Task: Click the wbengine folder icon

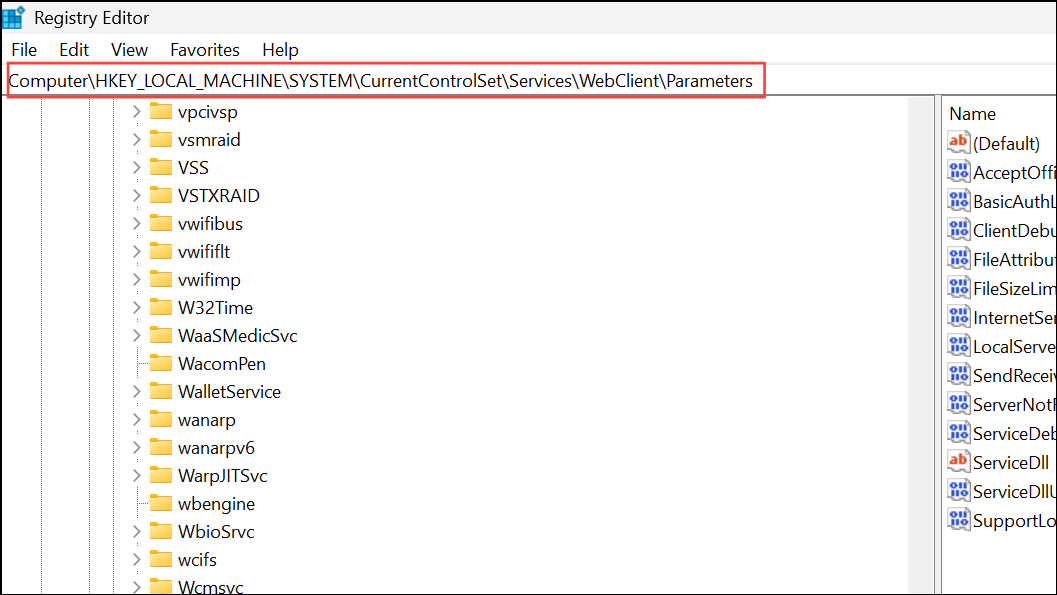Action: point(161,504)
